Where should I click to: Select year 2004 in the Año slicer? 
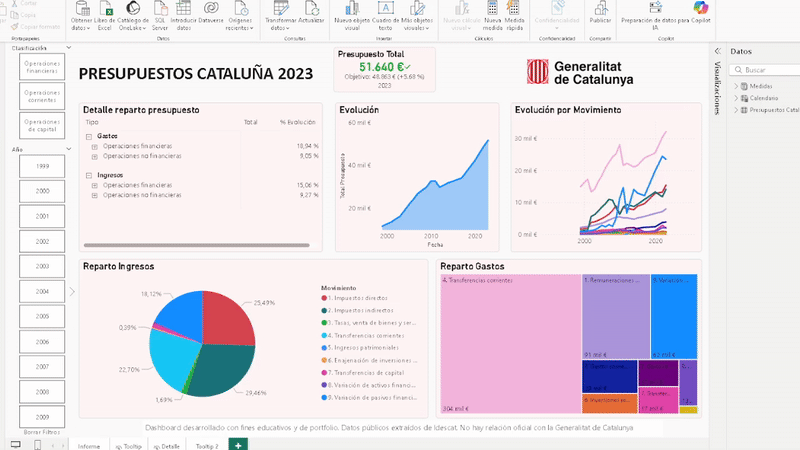tap(42, 292)
